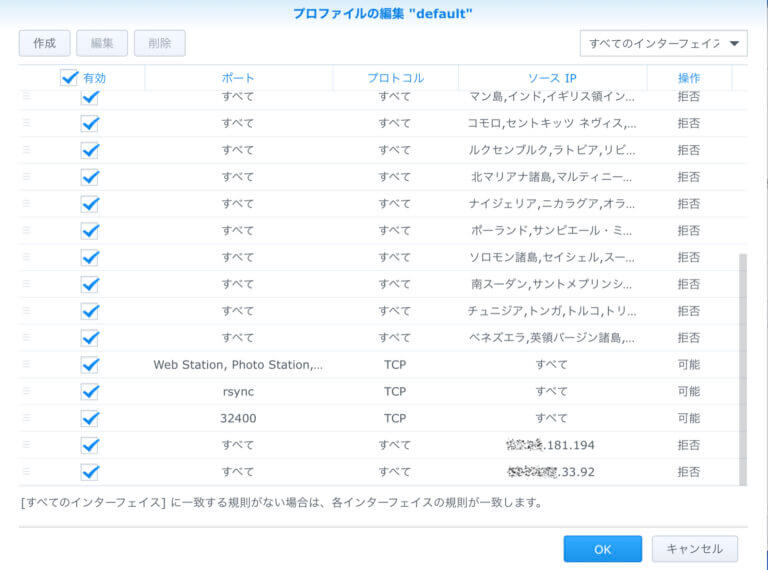Image resolution: width=768 pixels, height=570 pixels.
Task: Uncheck the ナイジェリア,ニカラグア rule checkbox
Action: 90,204
